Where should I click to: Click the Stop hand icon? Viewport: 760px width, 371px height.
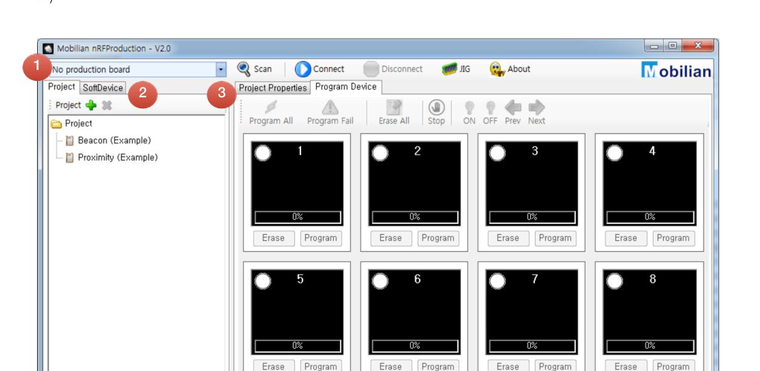[x=436, y=107]
